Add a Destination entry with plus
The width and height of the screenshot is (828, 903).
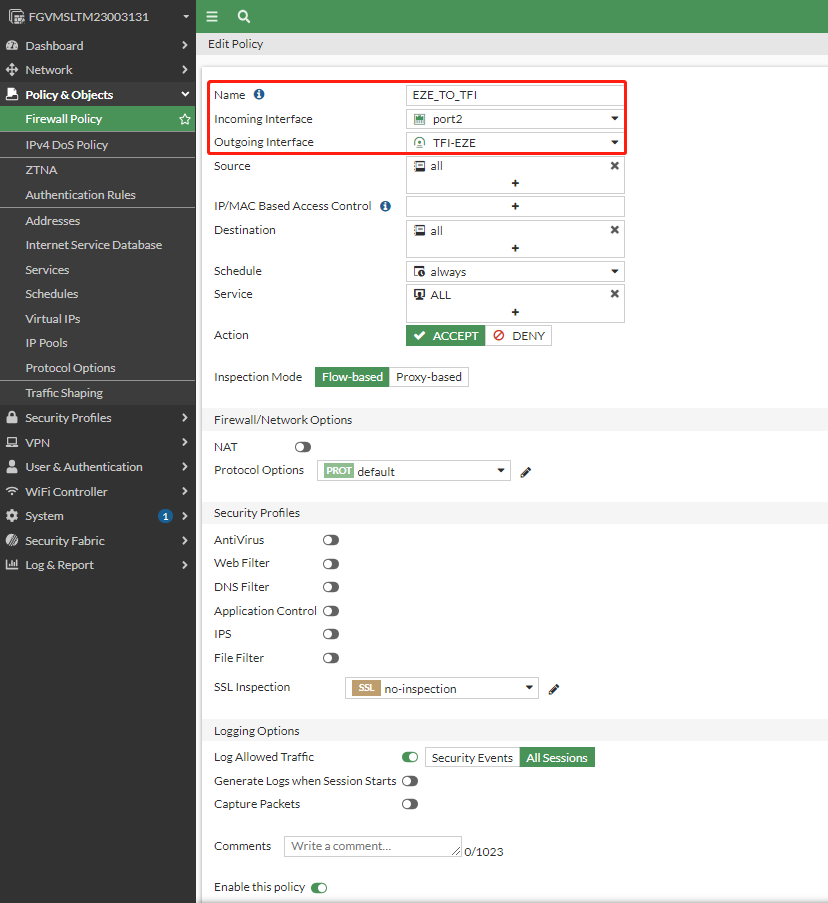tap(515, 248)
